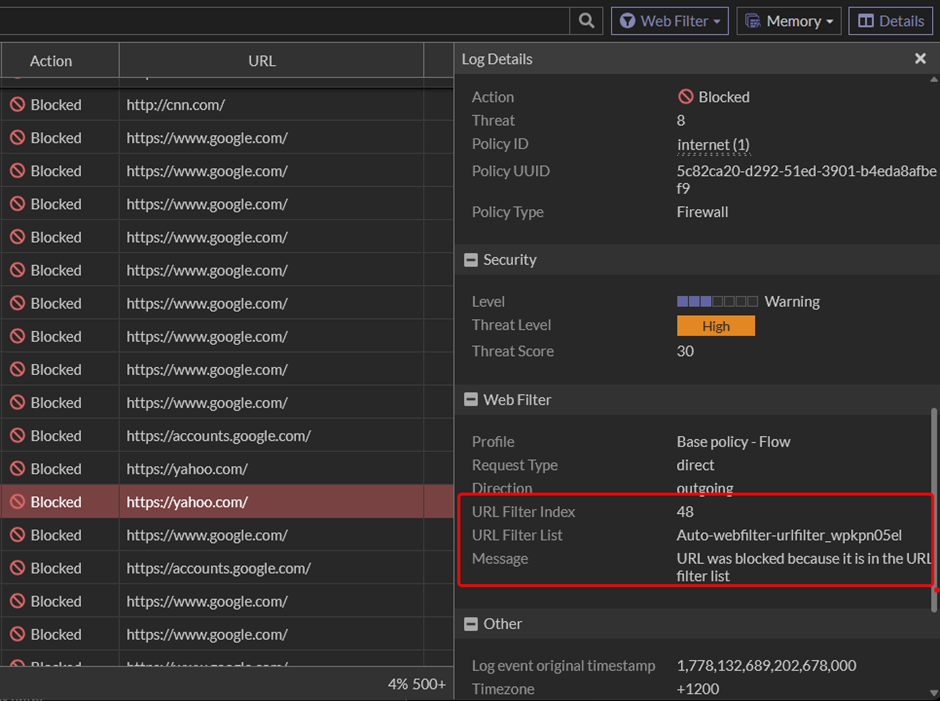
Task: Click the search magnifier icon
Action: [x=586, y=21]
